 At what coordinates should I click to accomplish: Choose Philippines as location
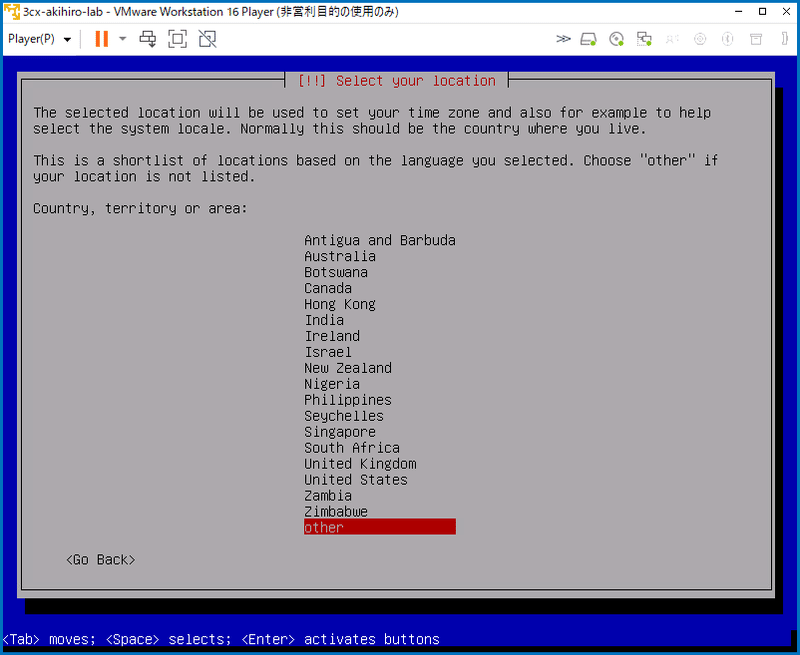click(380, 399)
